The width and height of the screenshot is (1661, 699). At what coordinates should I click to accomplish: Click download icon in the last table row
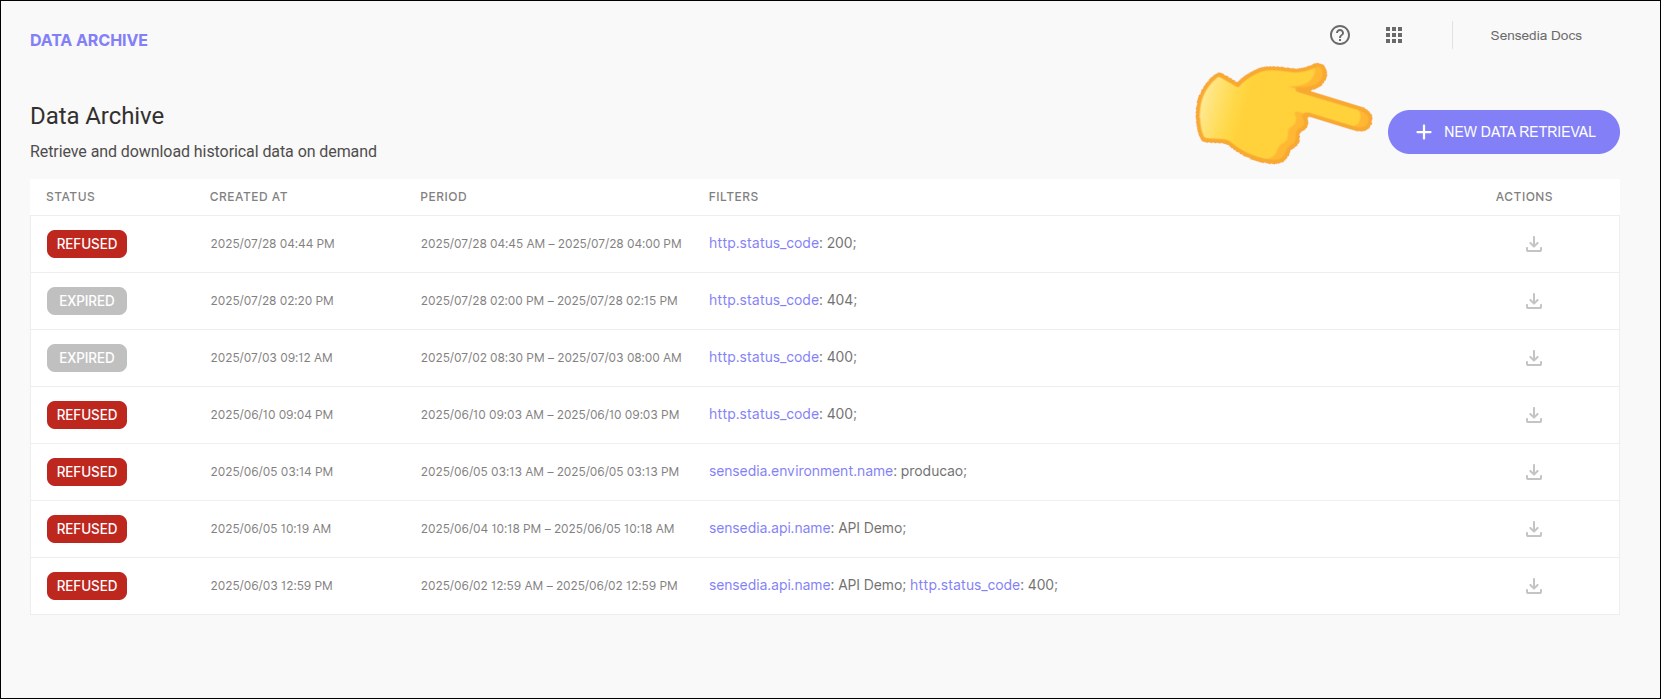[x=1533, y=586]
